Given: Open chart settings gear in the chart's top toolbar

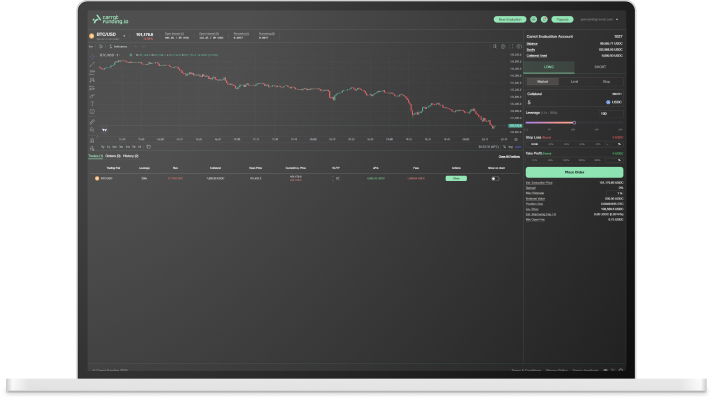Looking at the screenshot, I should (x=503, y=46).
